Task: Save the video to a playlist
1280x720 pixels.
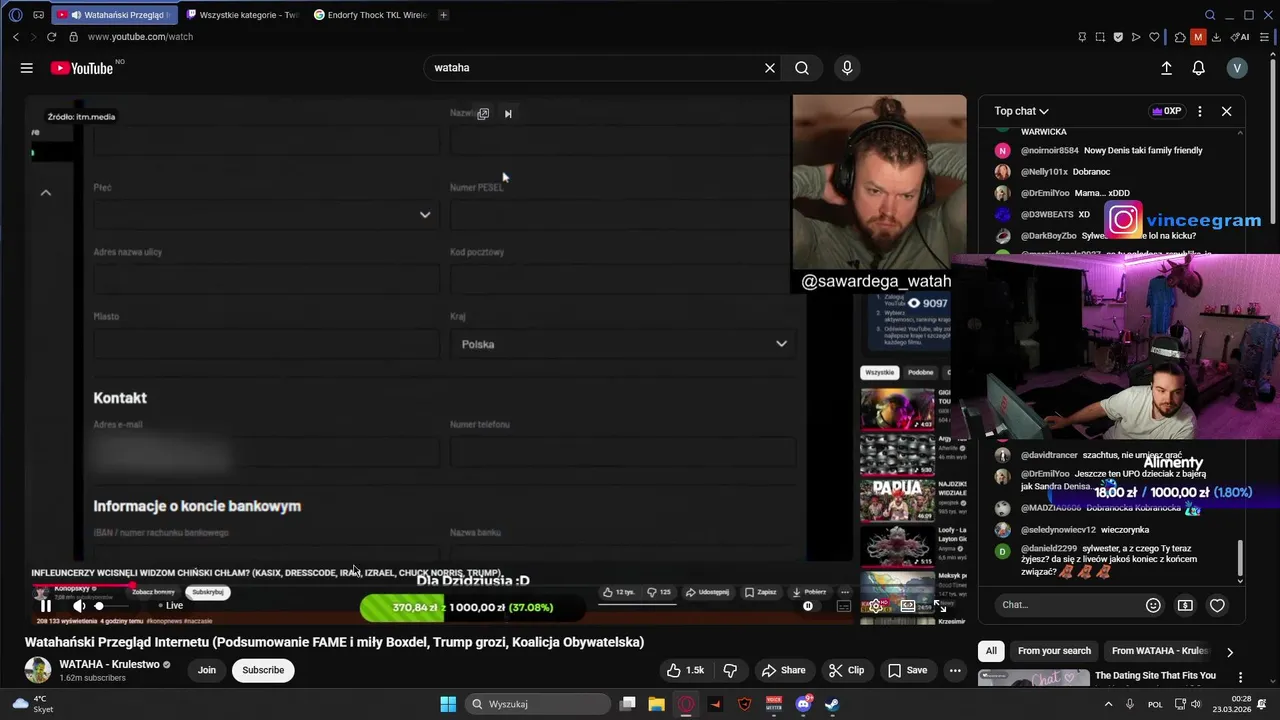Action: tap(907, 670)
